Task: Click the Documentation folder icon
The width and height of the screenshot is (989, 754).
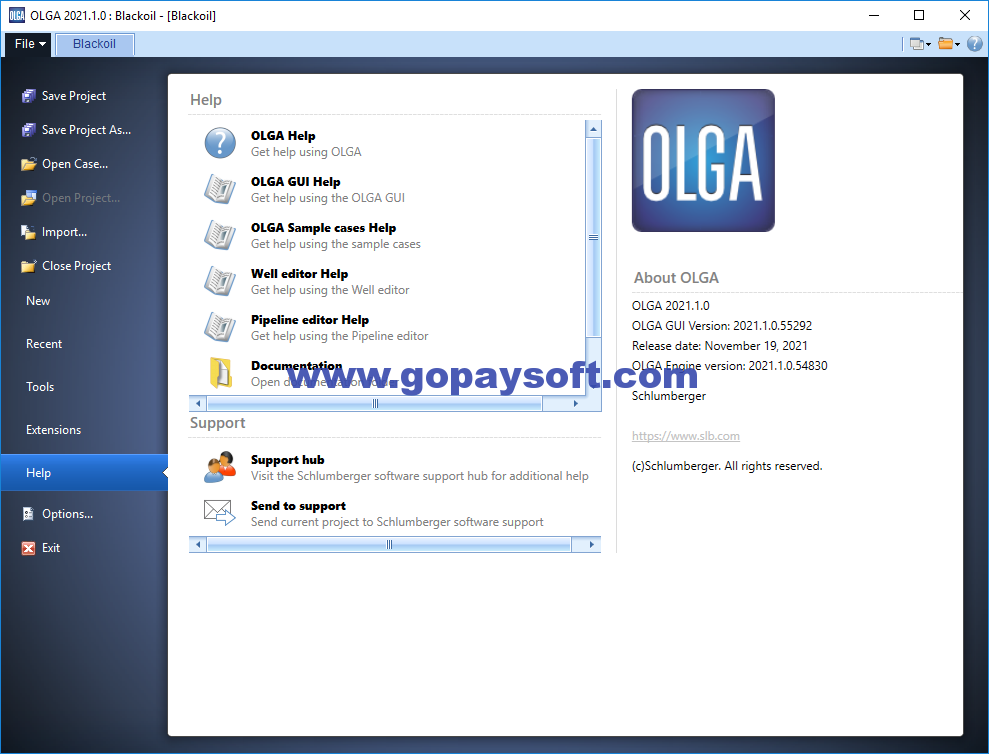Action: click(x=220, y=373)
